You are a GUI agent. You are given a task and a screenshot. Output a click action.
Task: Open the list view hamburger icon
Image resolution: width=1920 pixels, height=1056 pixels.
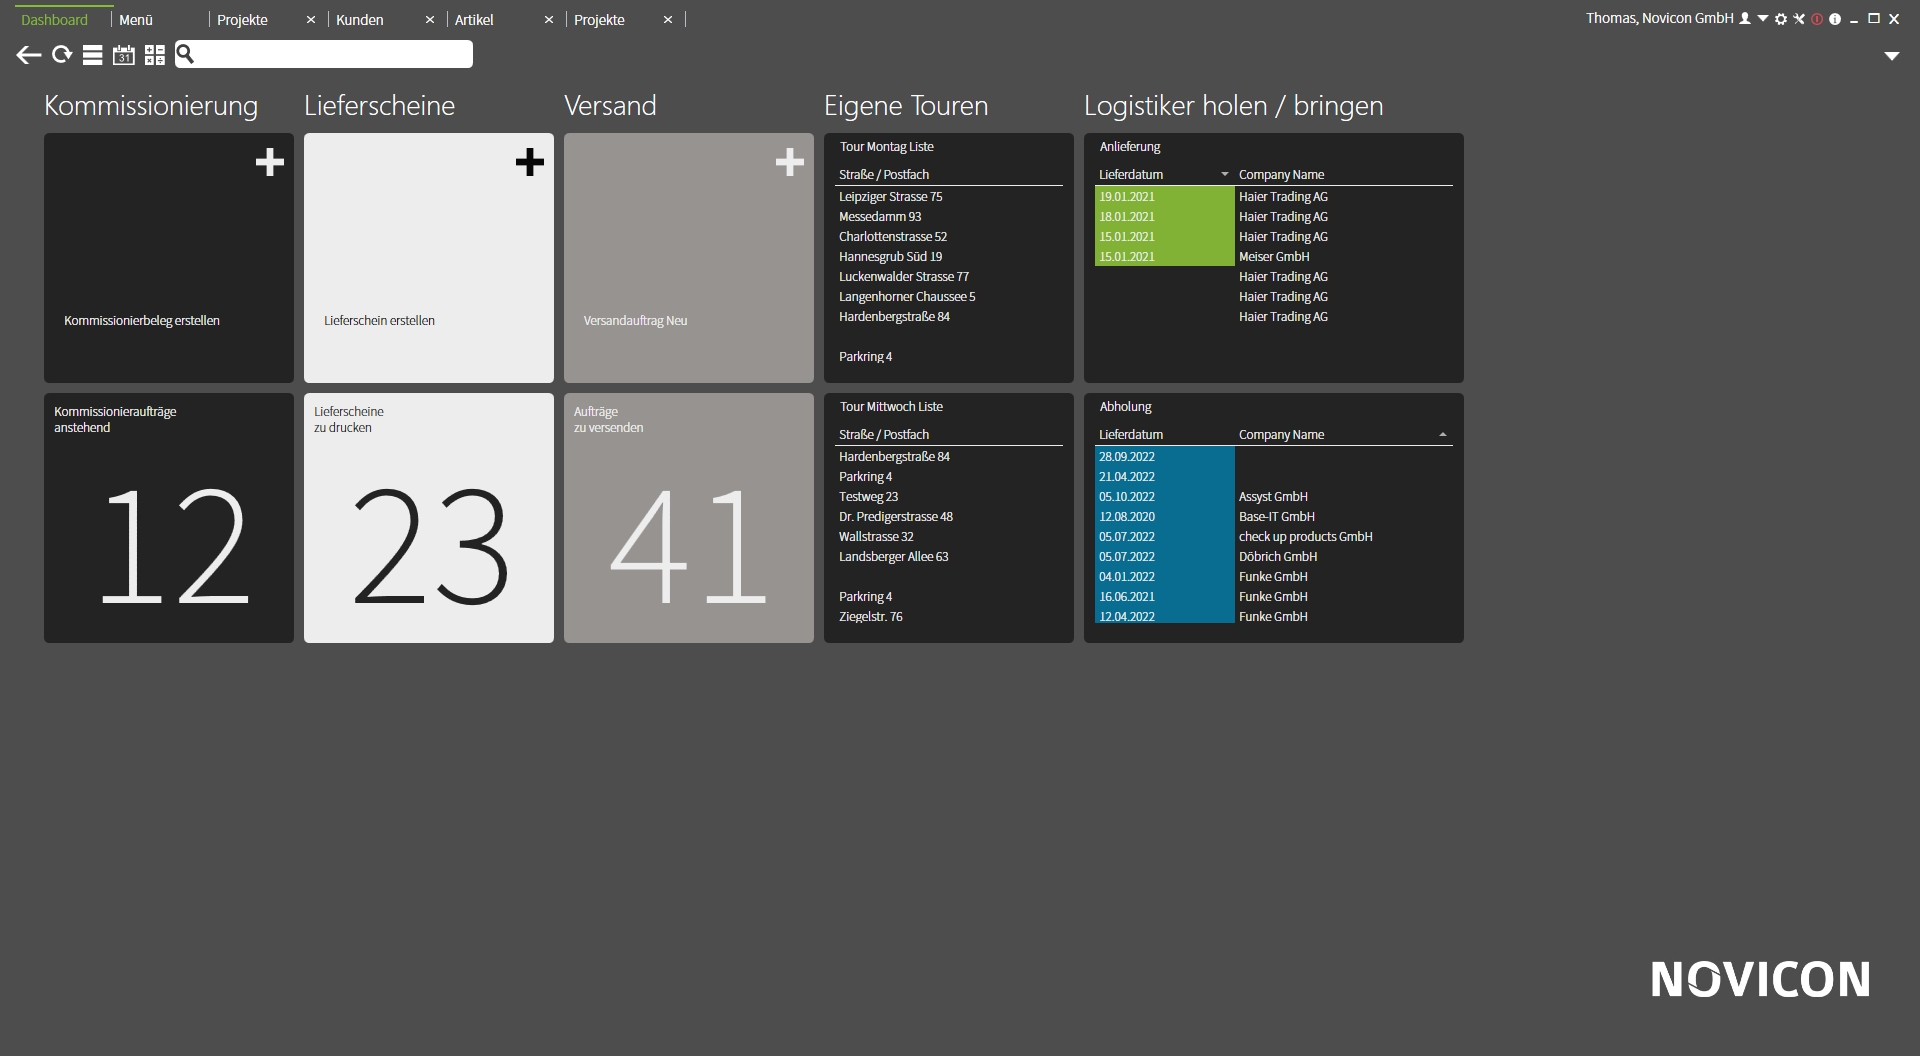tap(92, 55)
